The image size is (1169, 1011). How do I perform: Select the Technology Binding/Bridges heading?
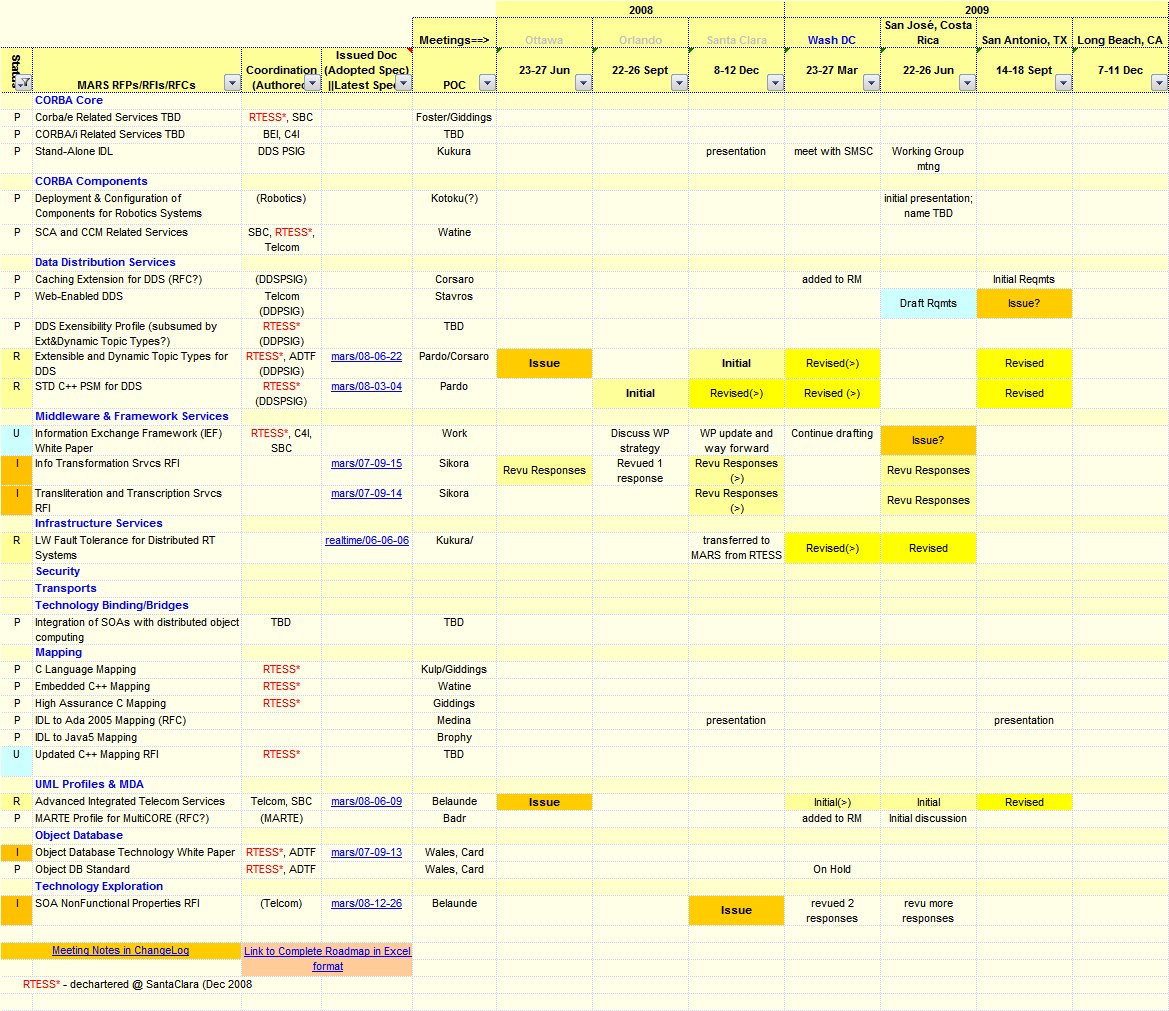(x=112, y=605)
